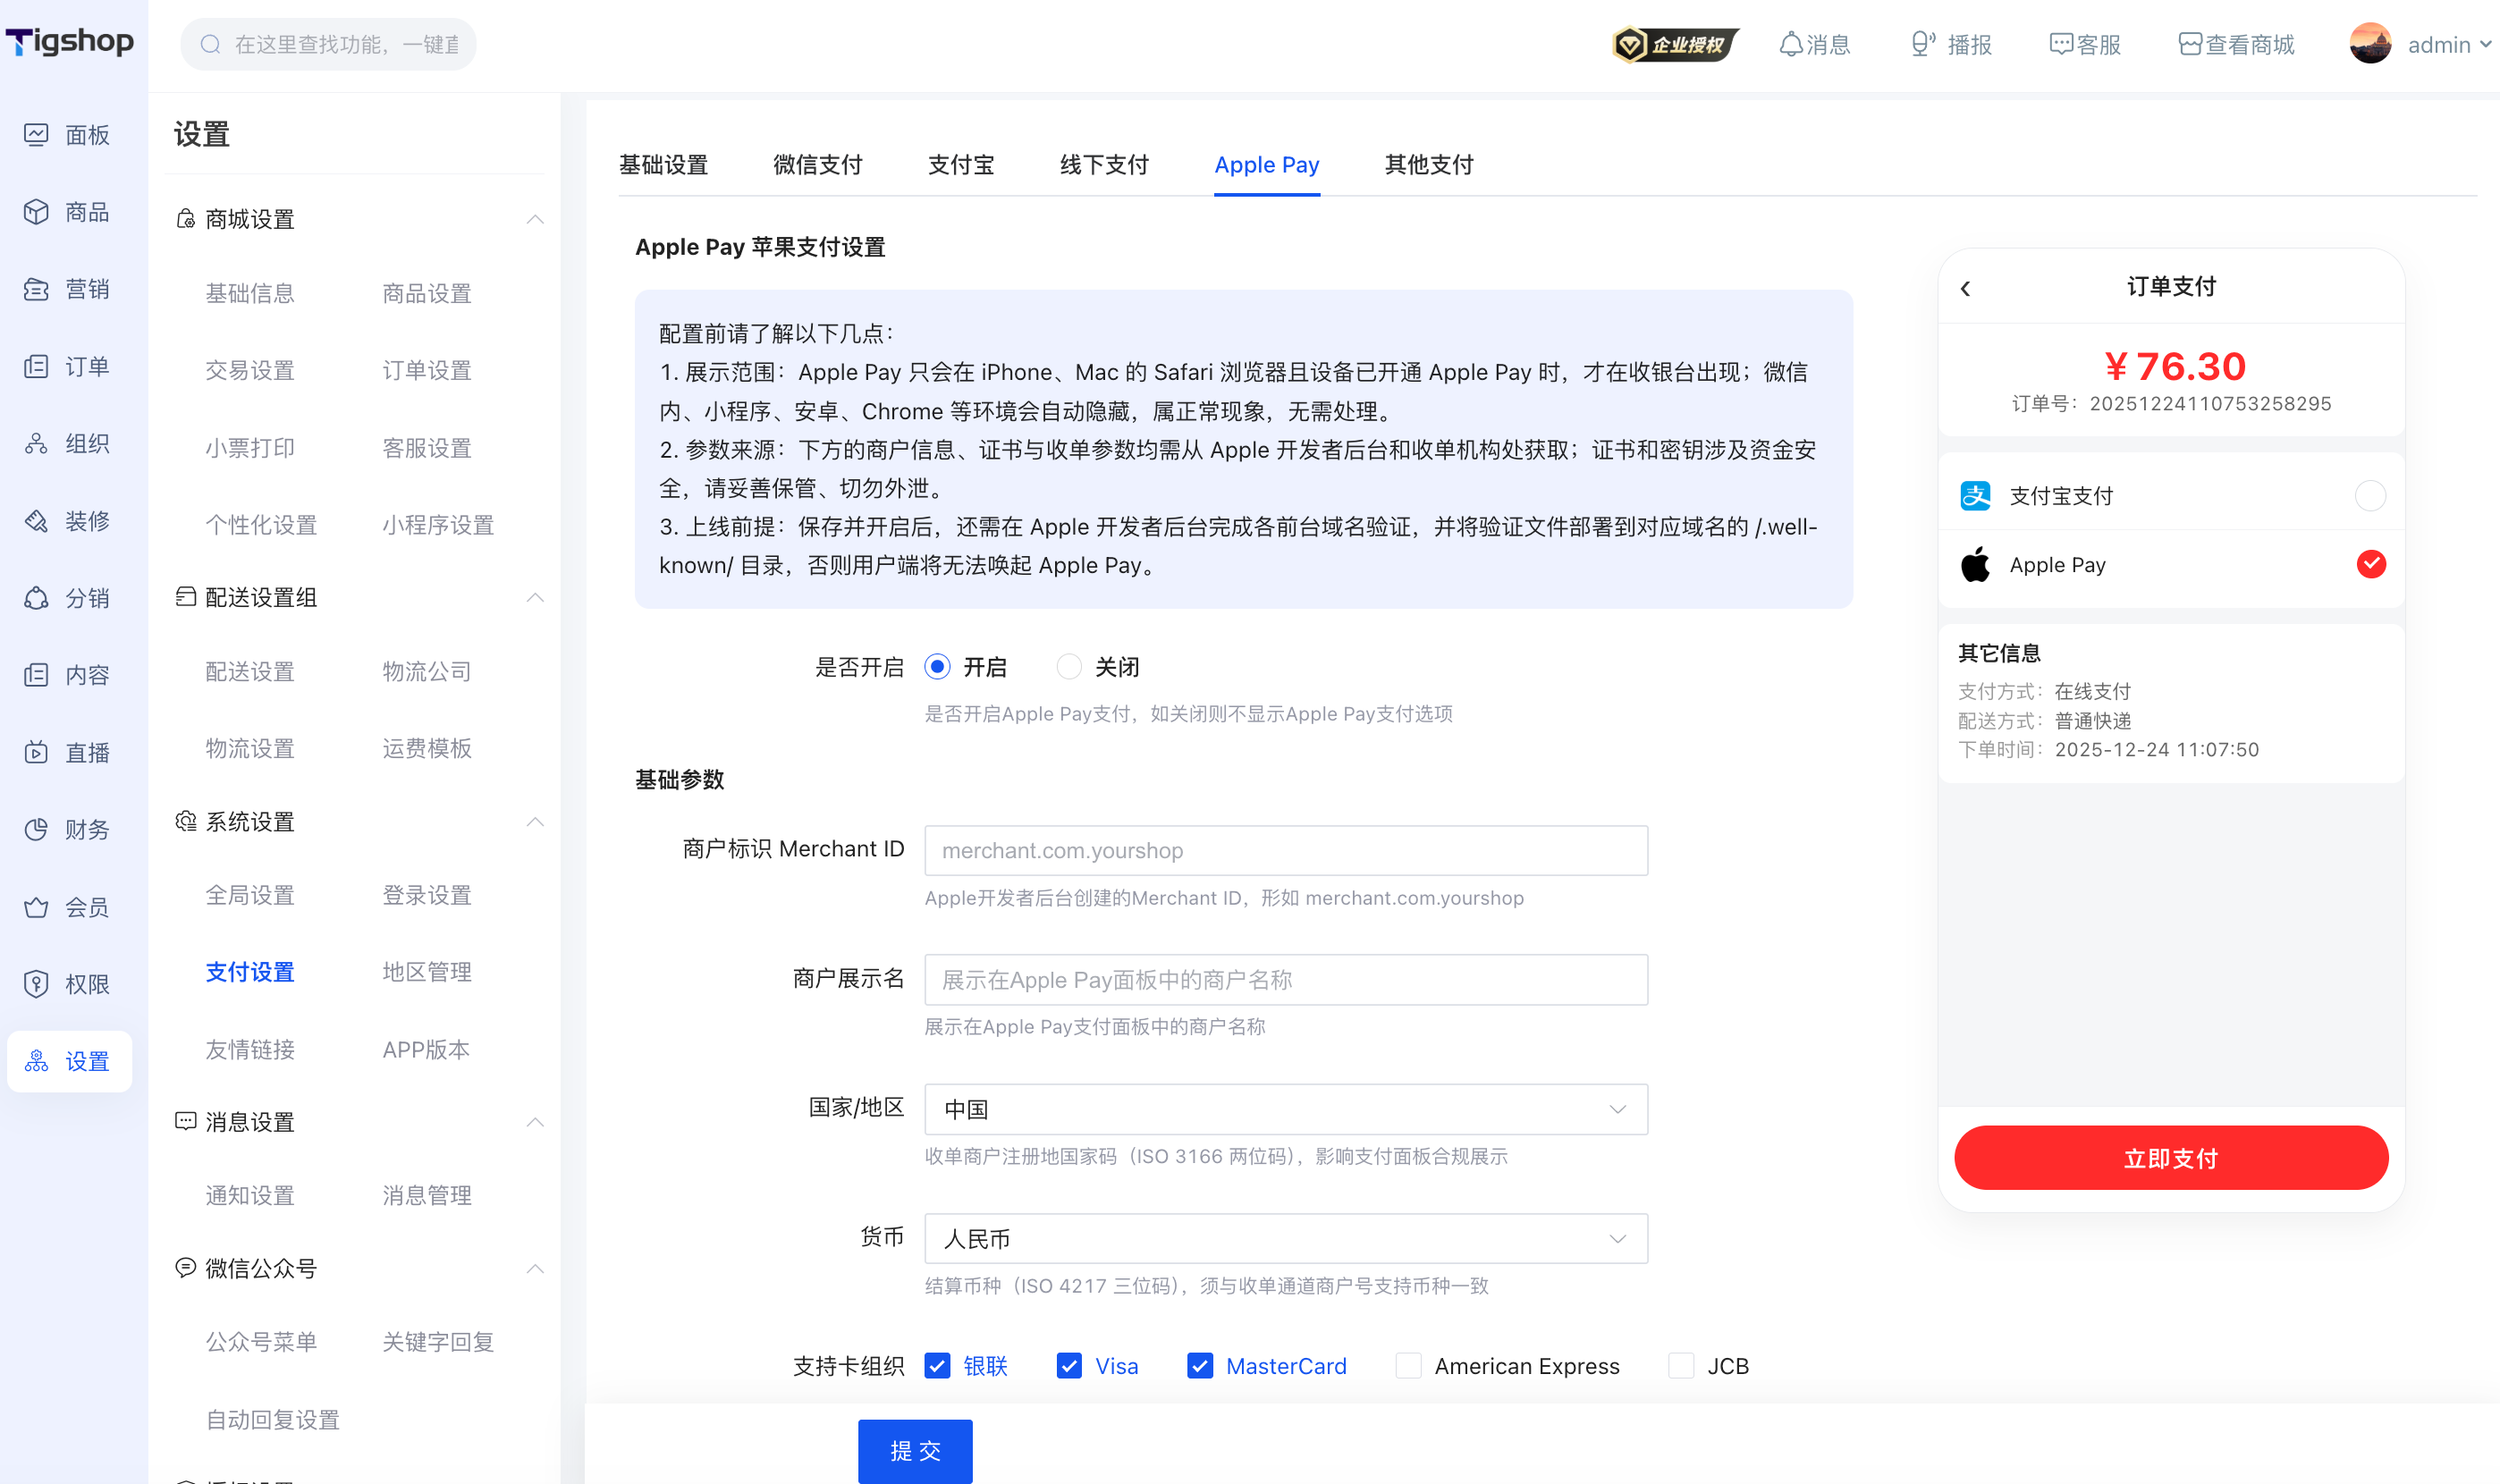This screenshot has width=2500, height=1484.
Task: Click the back arrow in 订单支付 preview
Action: click(x=1966, y=288)
